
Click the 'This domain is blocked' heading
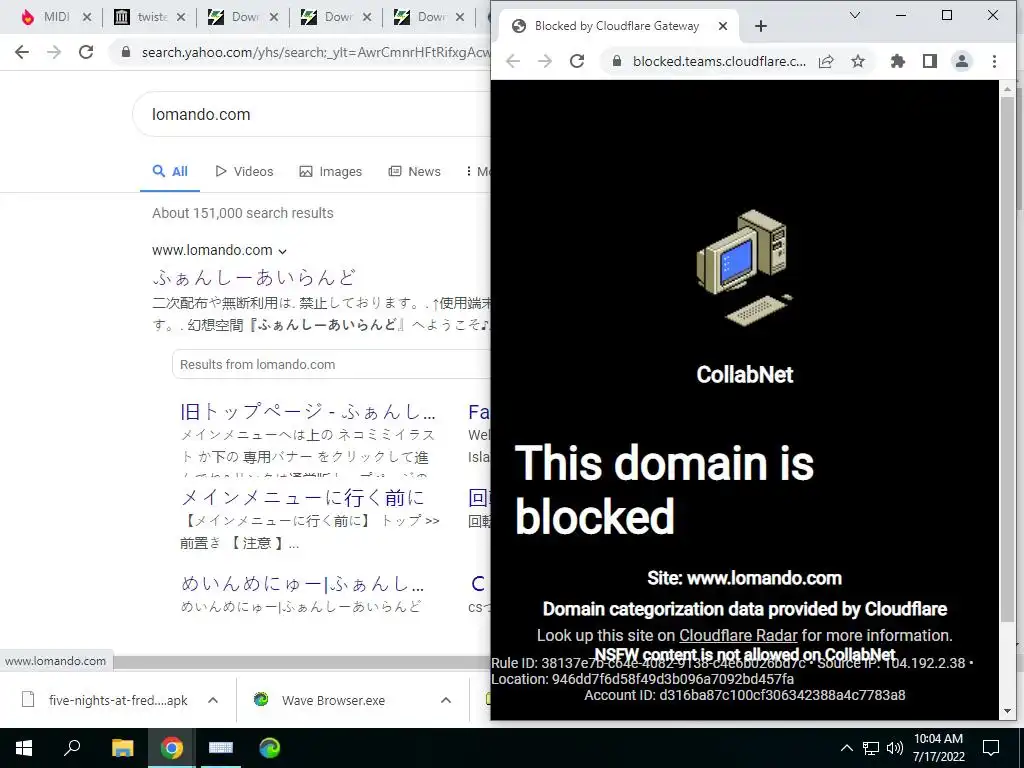click(664, 489)
